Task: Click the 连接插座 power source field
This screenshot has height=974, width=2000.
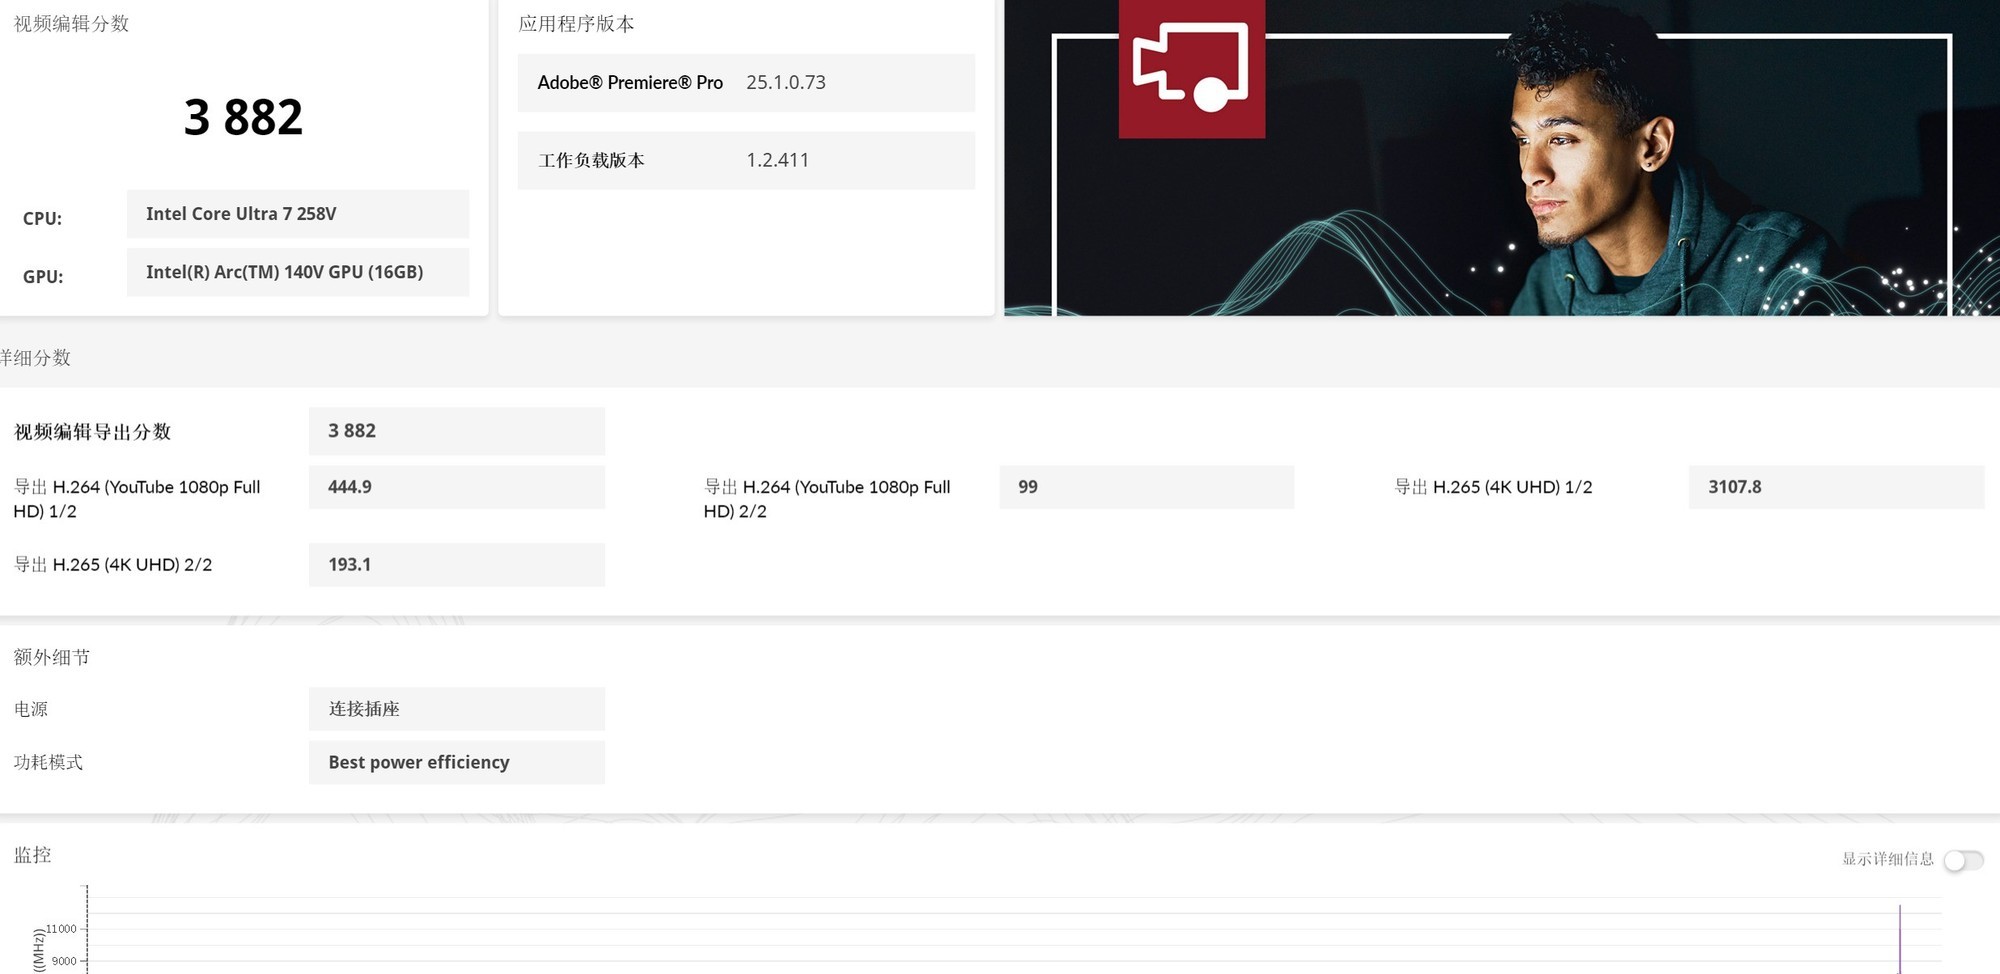Action: click(456, 709)
